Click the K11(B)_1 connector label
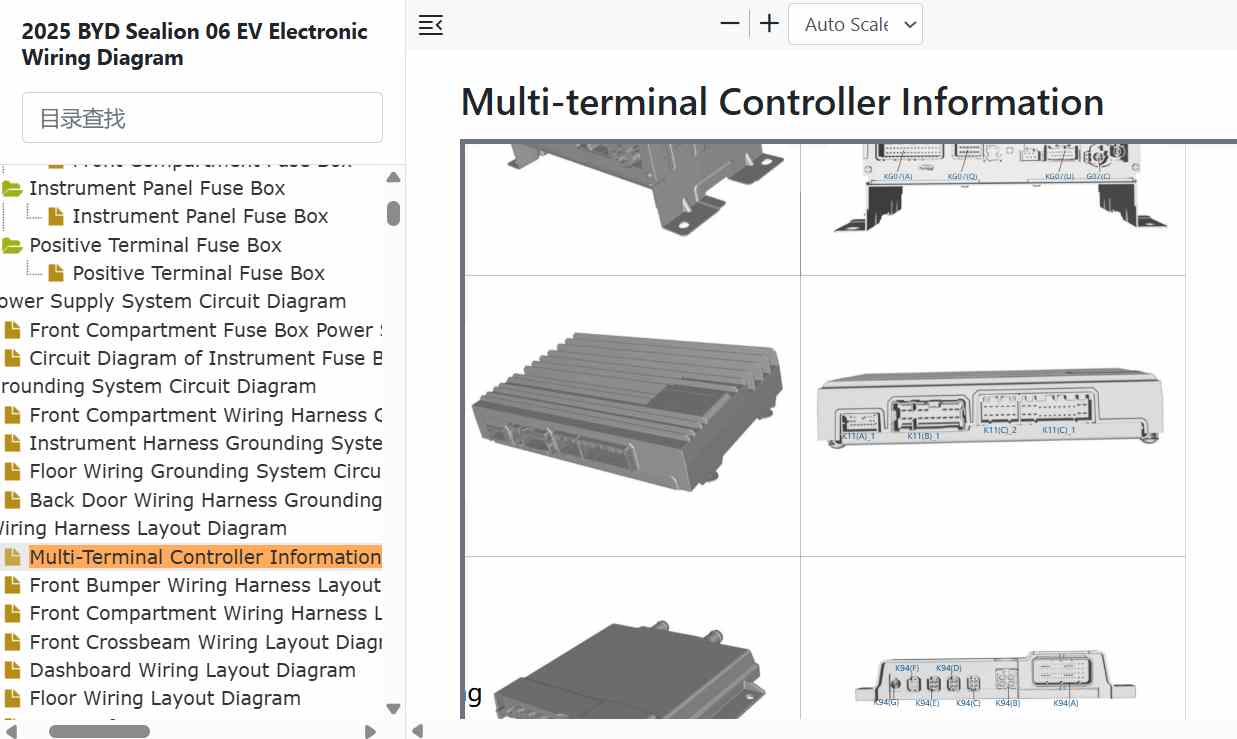The width and height of the screenshot is (1237, 739). click(923, 436)
